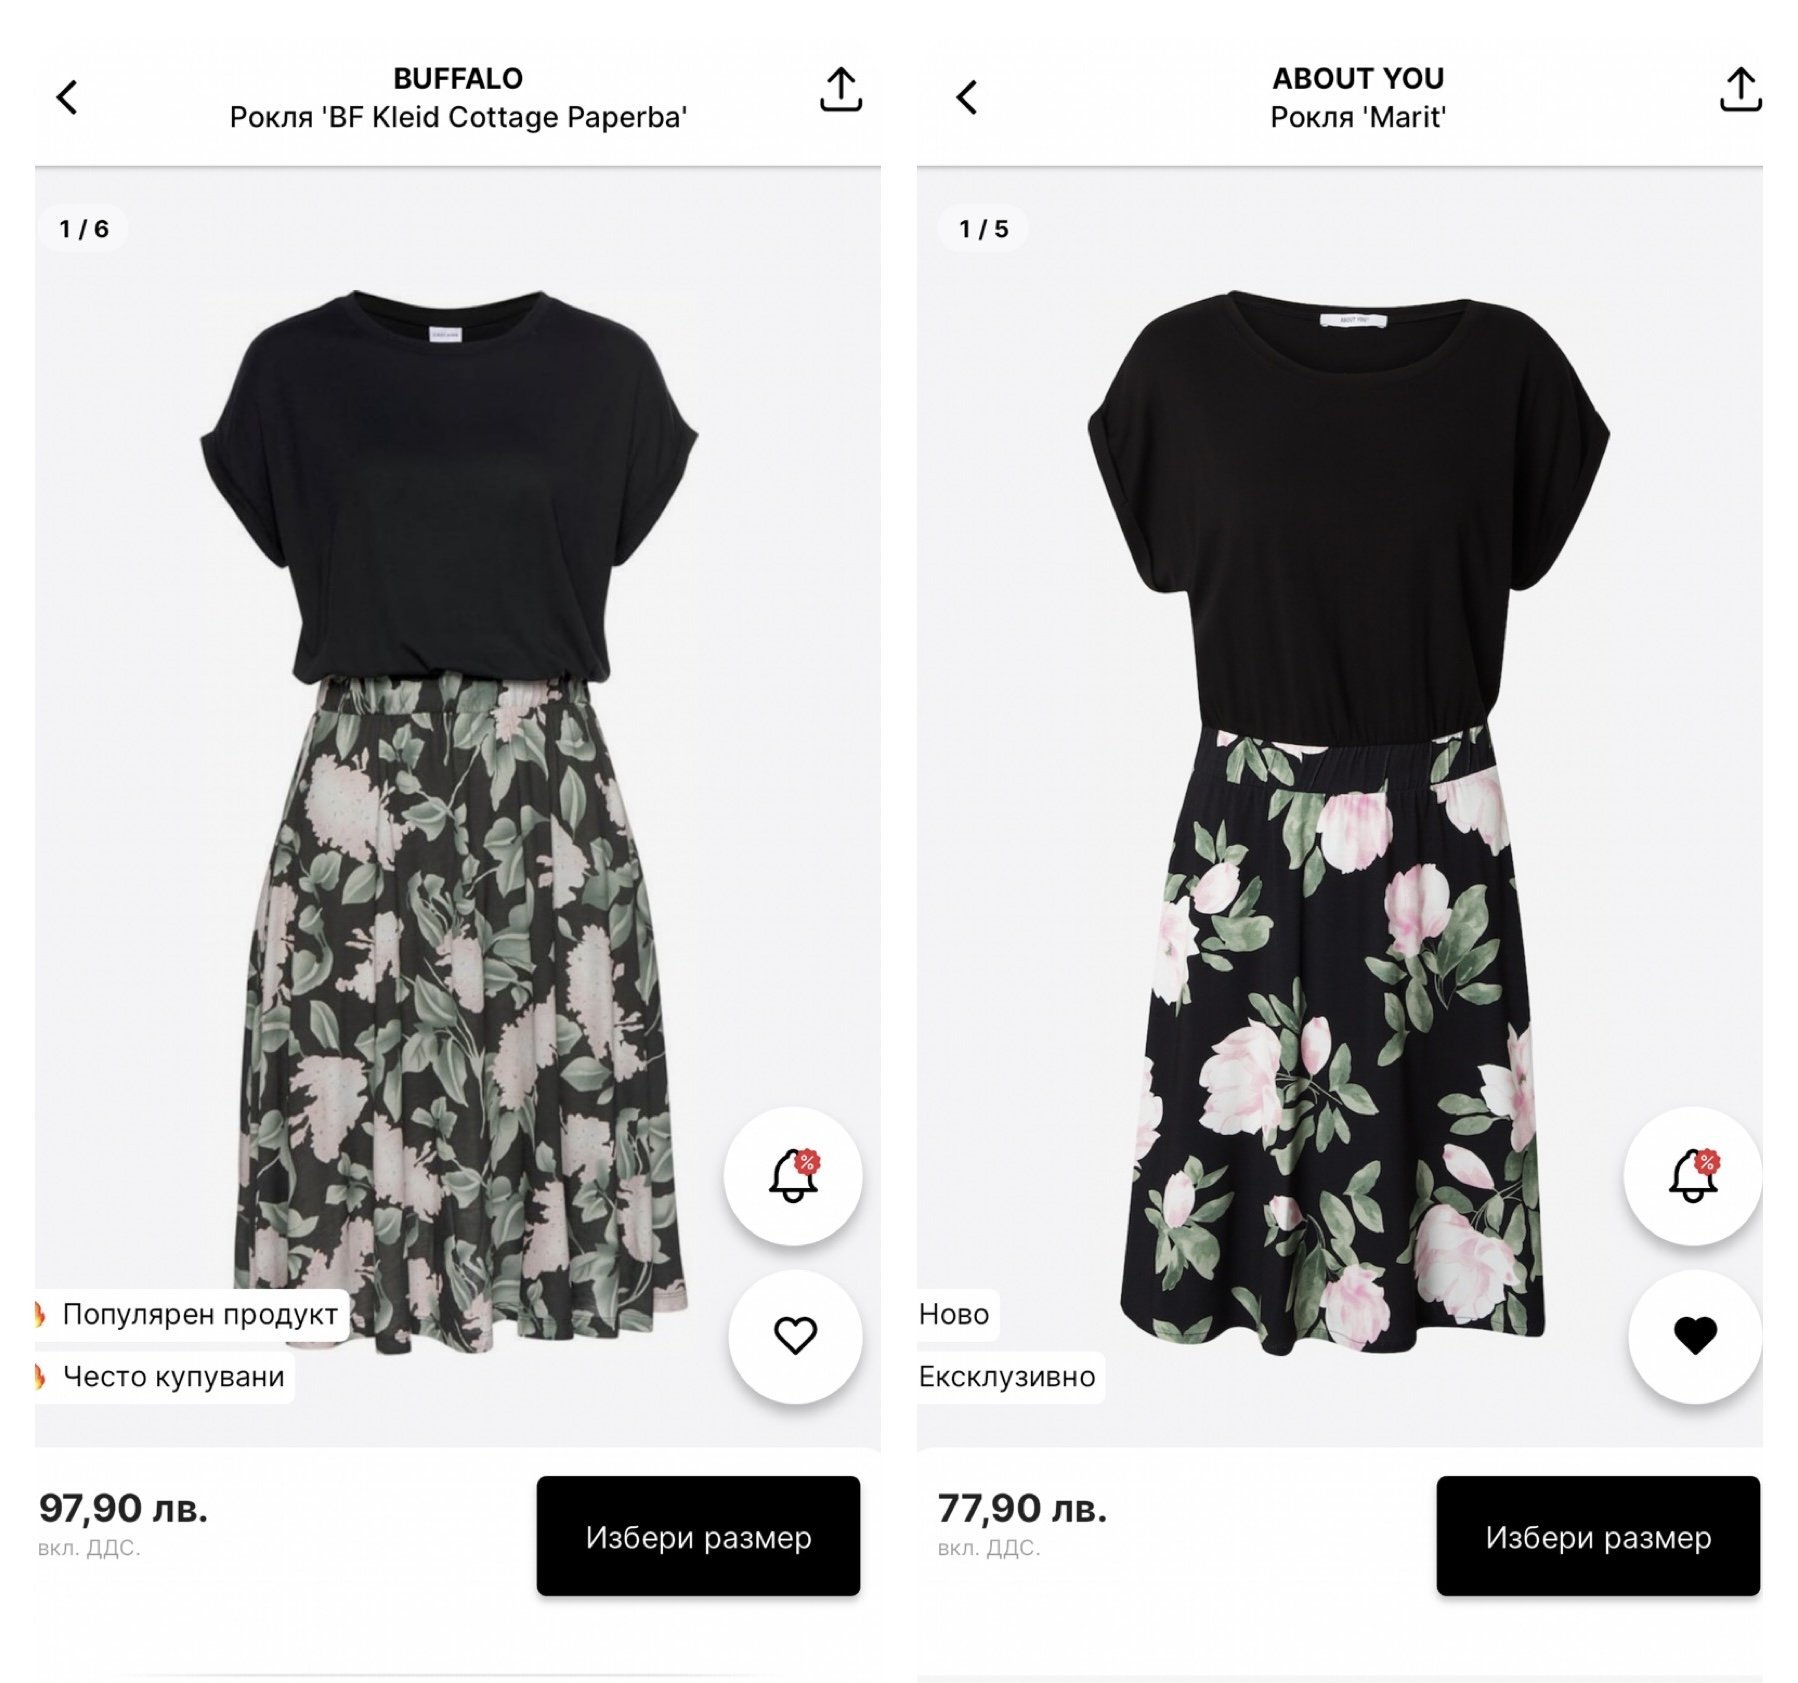This screenshot has width=1798, height=1683.
Task: Tap the 'Ново' badge on Marit dress
Action: coord(955,1314)
